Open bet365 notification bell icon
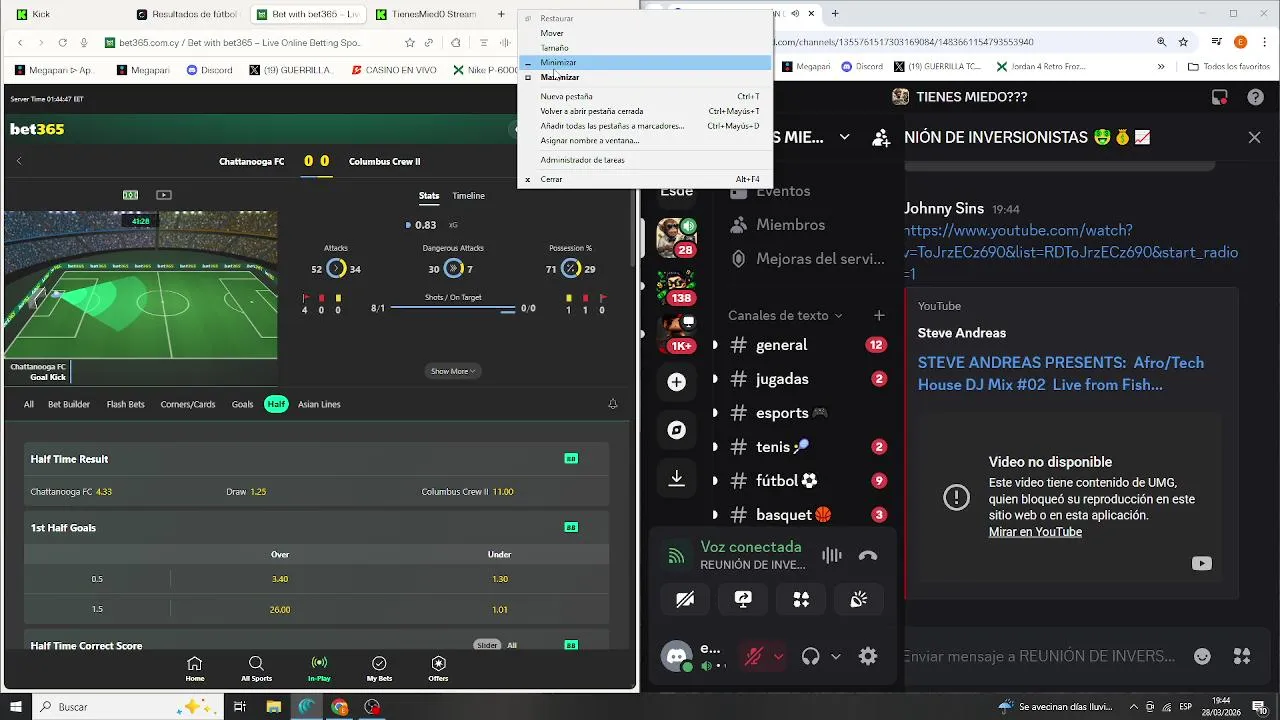1280x720 pixels. point(613,404)
